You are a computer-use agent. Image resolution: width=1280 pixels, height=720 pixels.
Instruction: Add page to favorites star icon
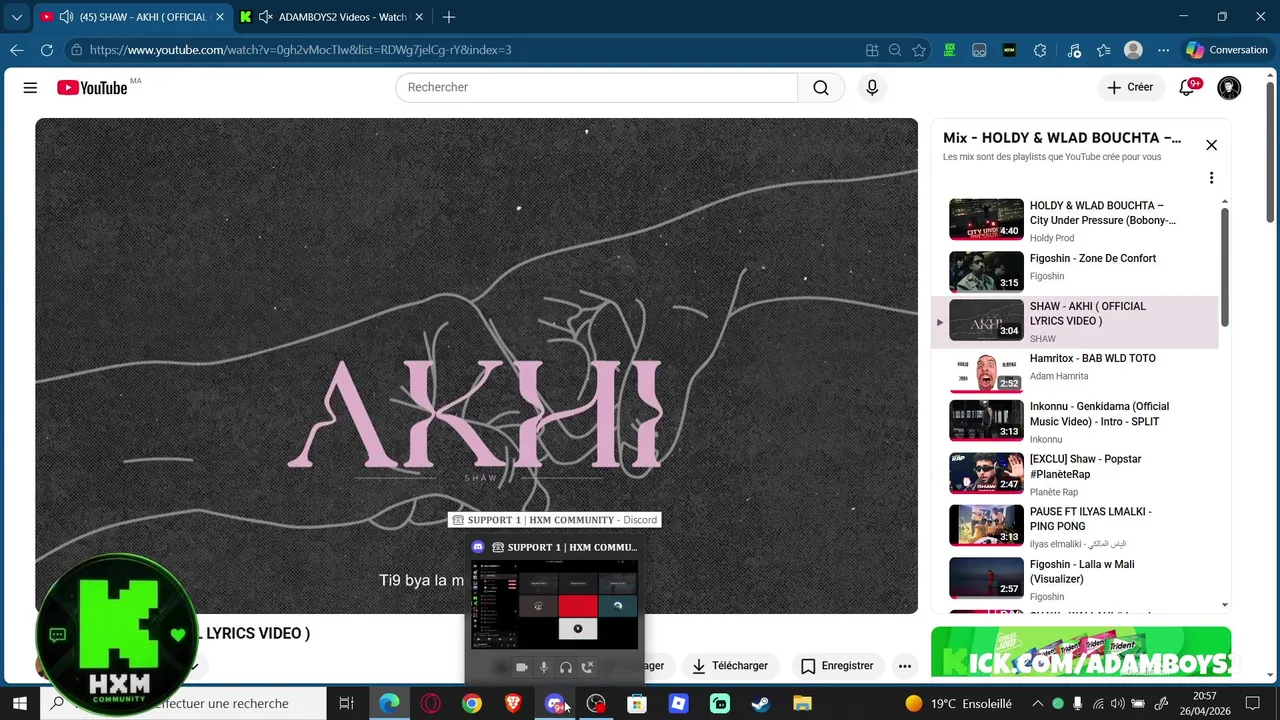click(919, 50)
